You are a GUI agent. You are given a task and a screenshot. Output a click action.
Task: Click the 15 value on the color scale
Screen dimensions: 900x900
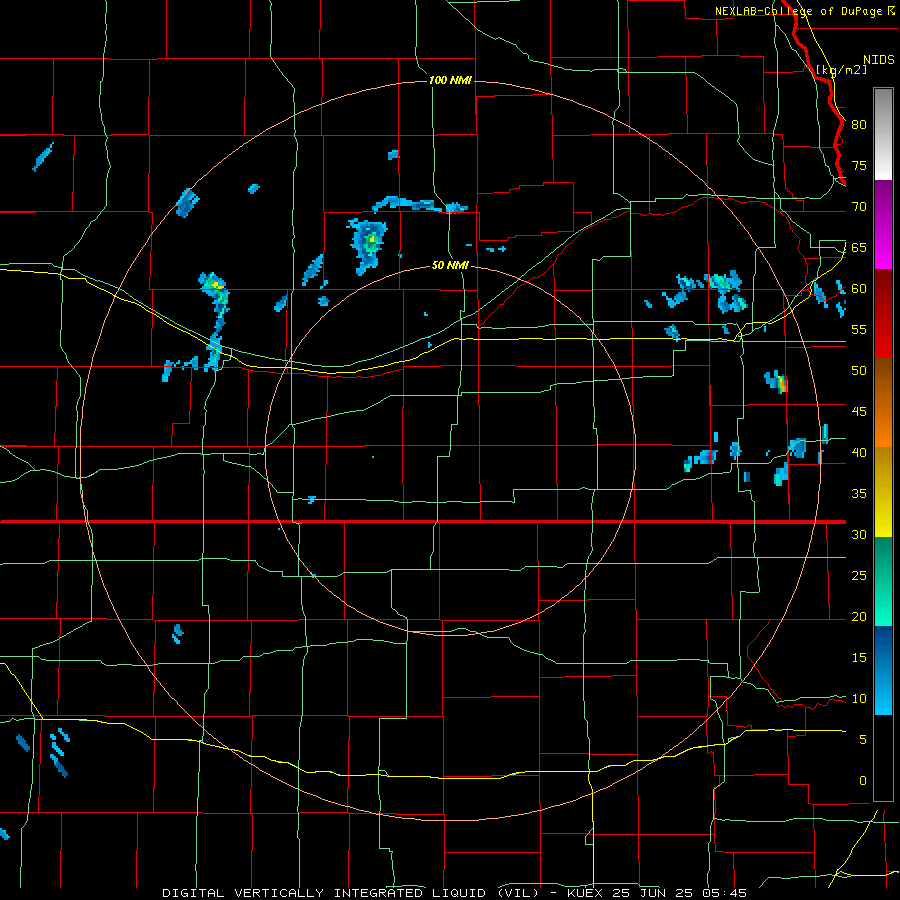859,658
